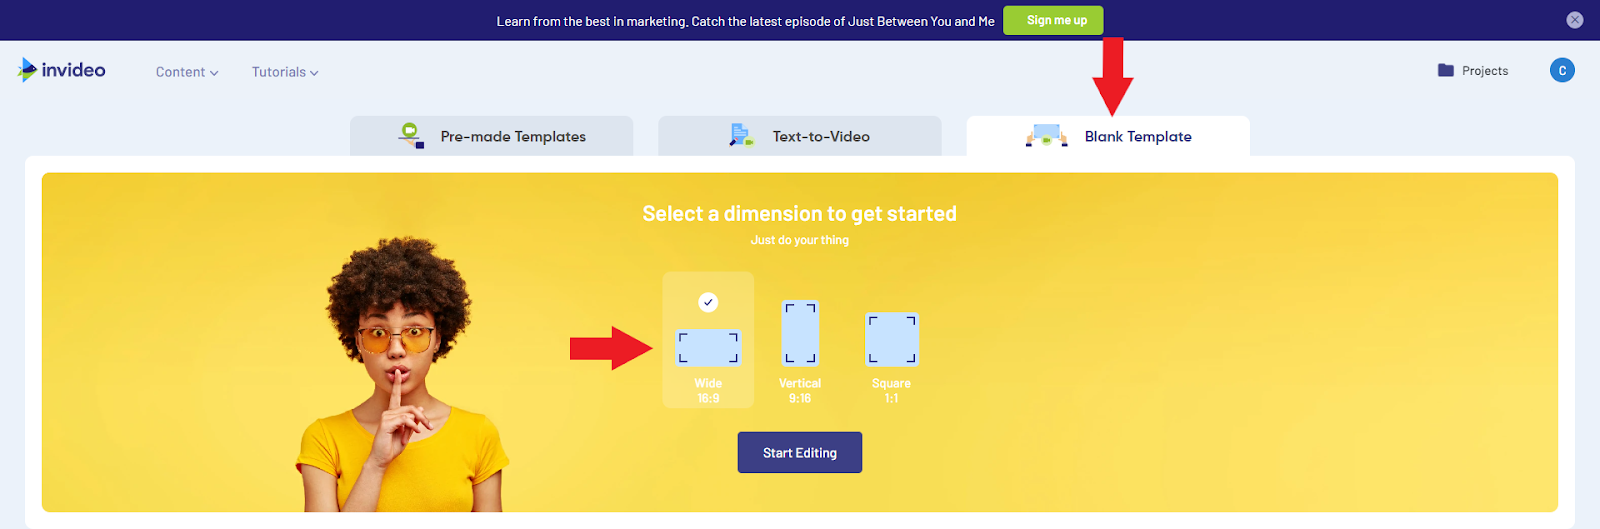Open Projects from the header
The image size is (1600, 529).
click(x=1473, y=71)
